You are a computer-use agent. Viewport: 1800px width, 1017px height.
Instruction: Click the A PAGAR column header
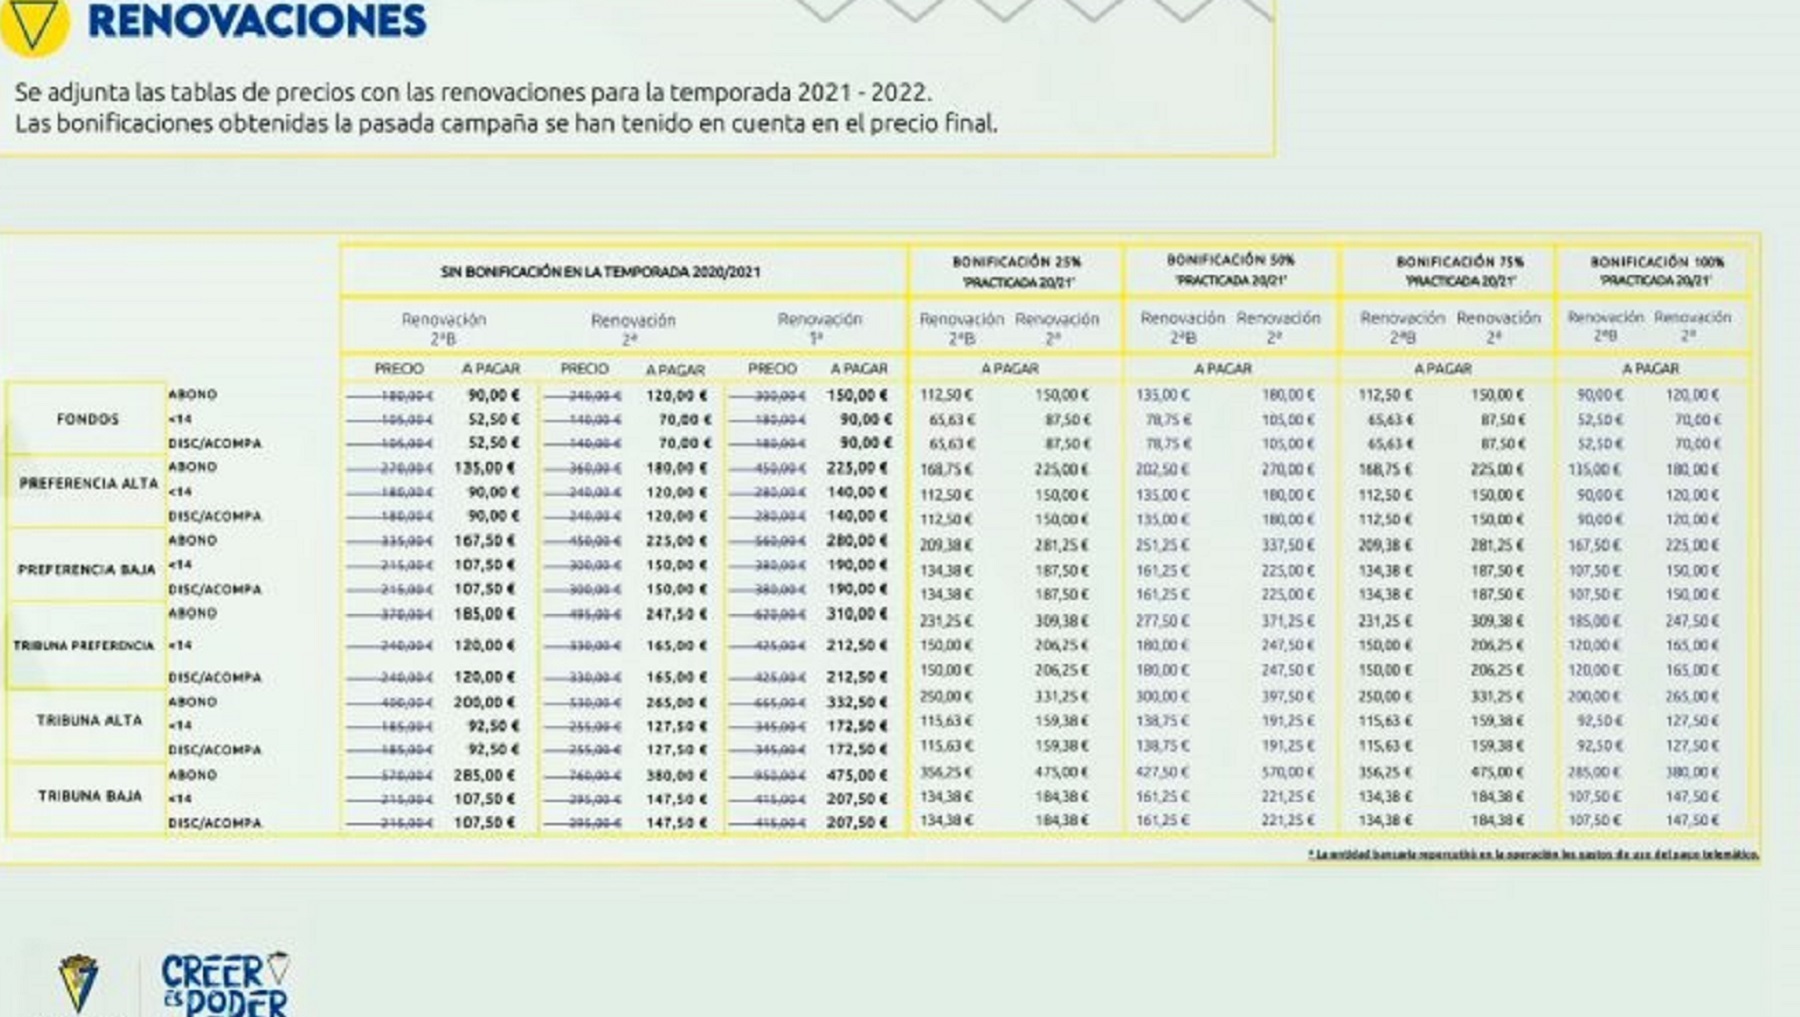(x=496, y=369)
